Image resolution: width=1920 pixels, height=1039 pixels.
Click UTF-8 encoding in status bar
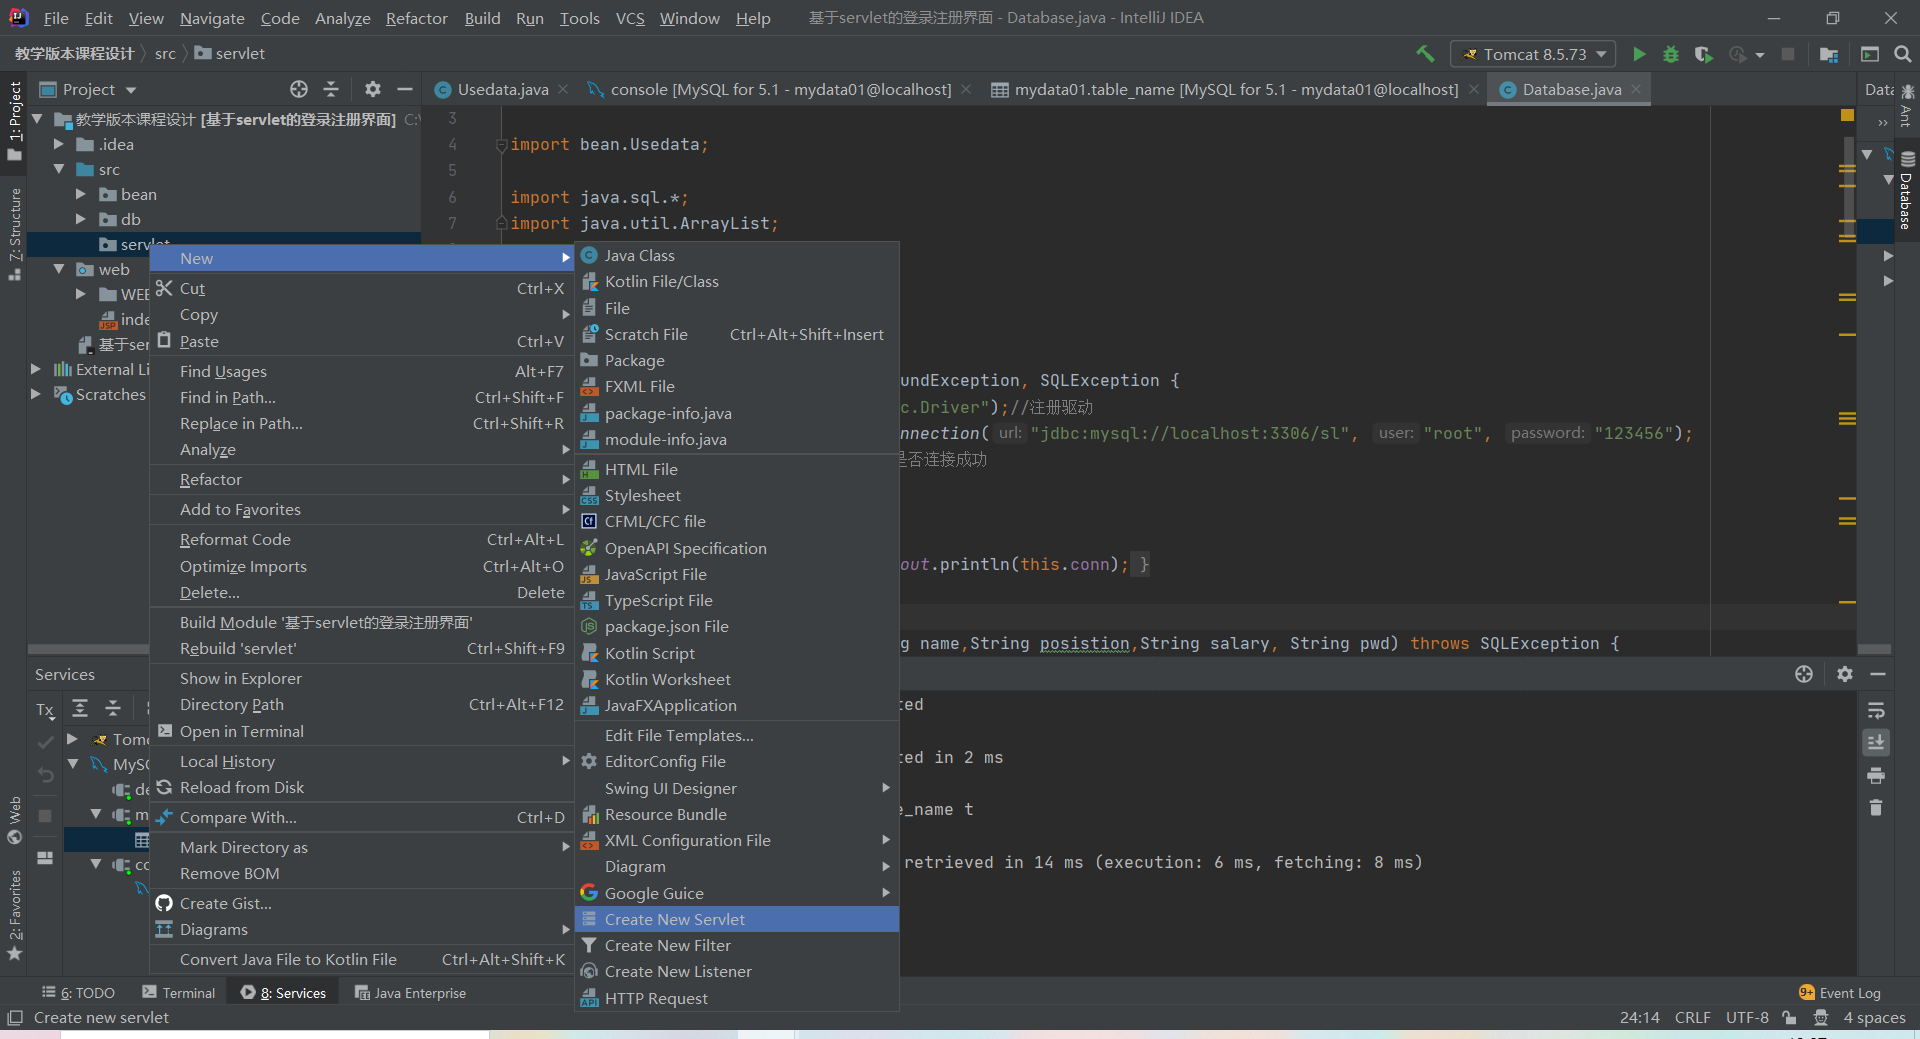pyautogui.click(x=1747, y=1018)
